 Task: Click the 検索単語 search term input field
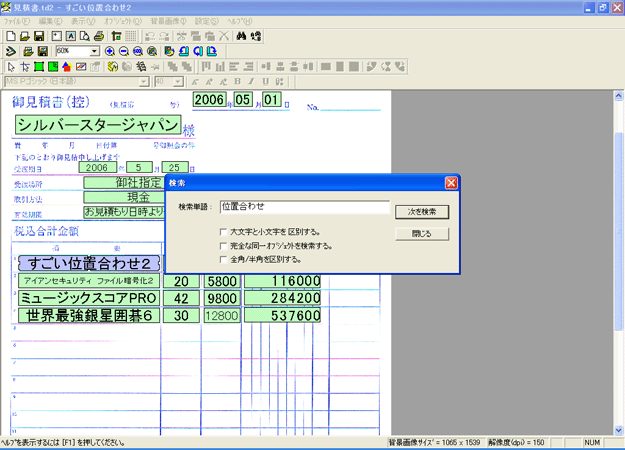point(305,207)
